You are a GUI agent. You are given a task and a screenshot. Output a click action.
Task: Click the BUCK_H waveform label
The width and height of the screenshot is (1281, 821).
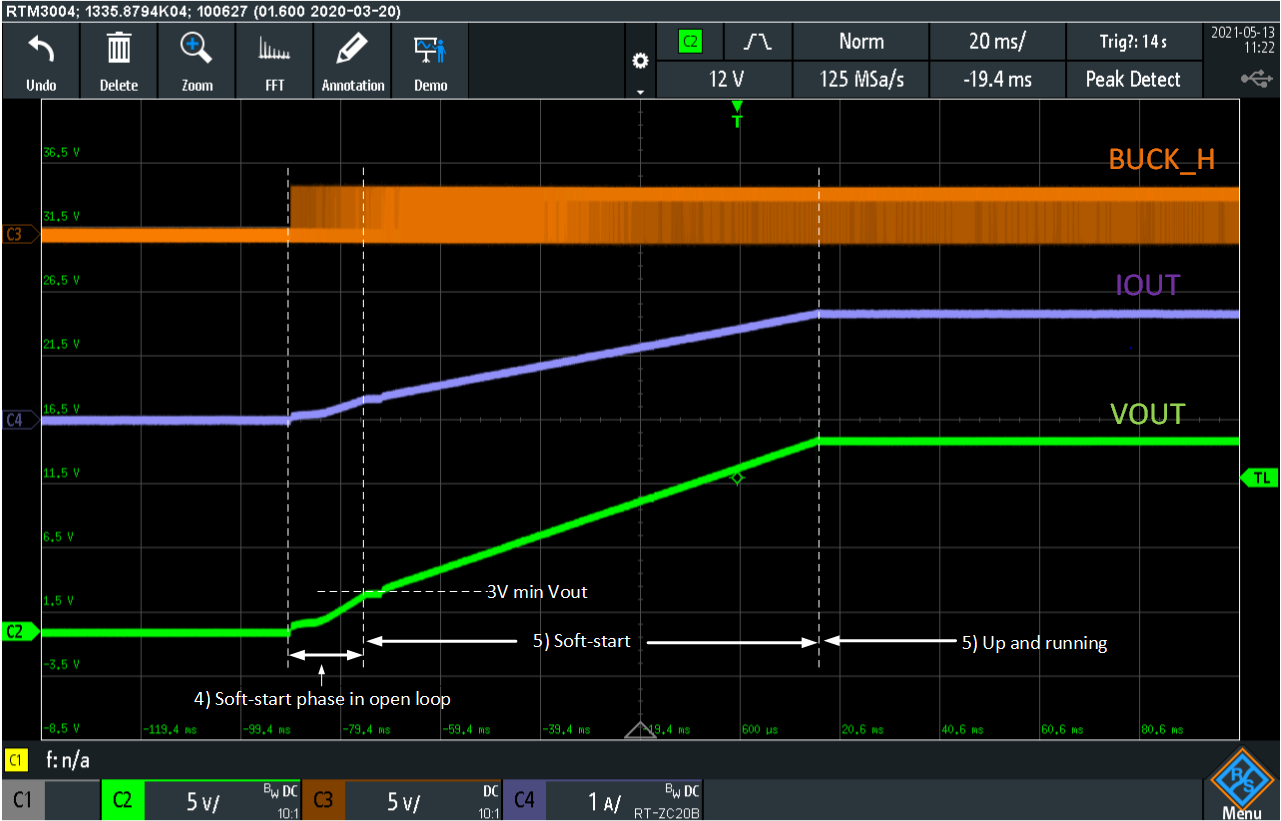[1161, 159]
